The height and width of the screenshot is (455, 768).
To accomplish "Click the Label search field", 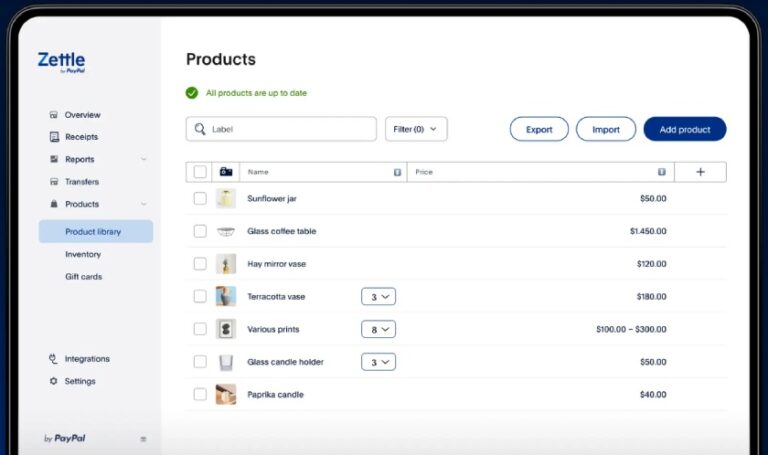I will [281, 129].
